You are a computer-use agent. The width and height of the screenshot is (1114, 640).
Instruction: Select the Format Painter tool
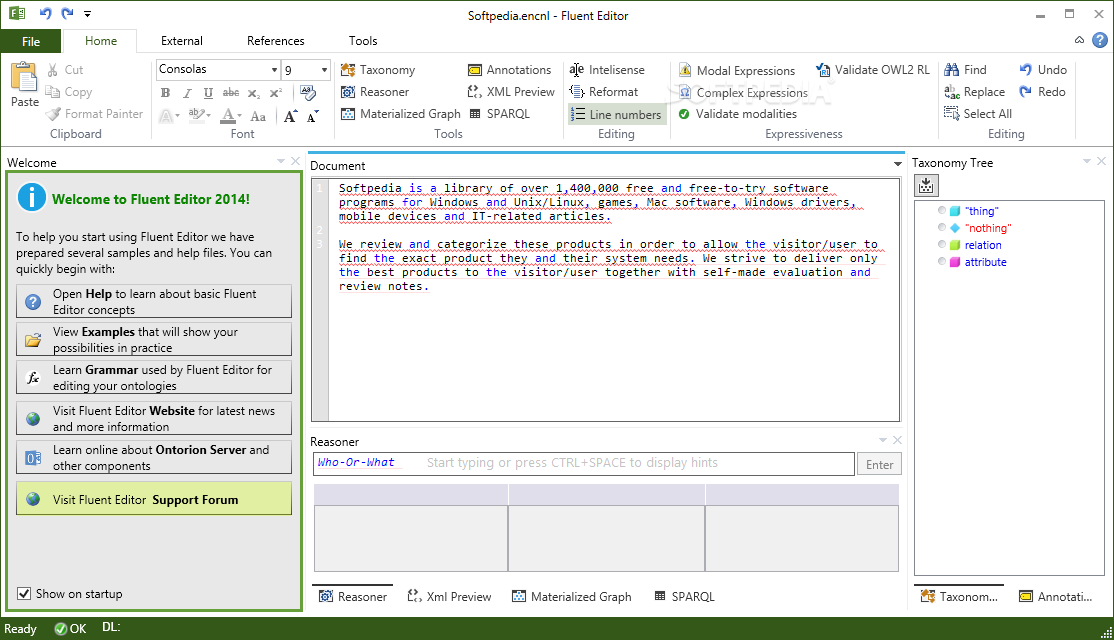(x=94, y=114)
